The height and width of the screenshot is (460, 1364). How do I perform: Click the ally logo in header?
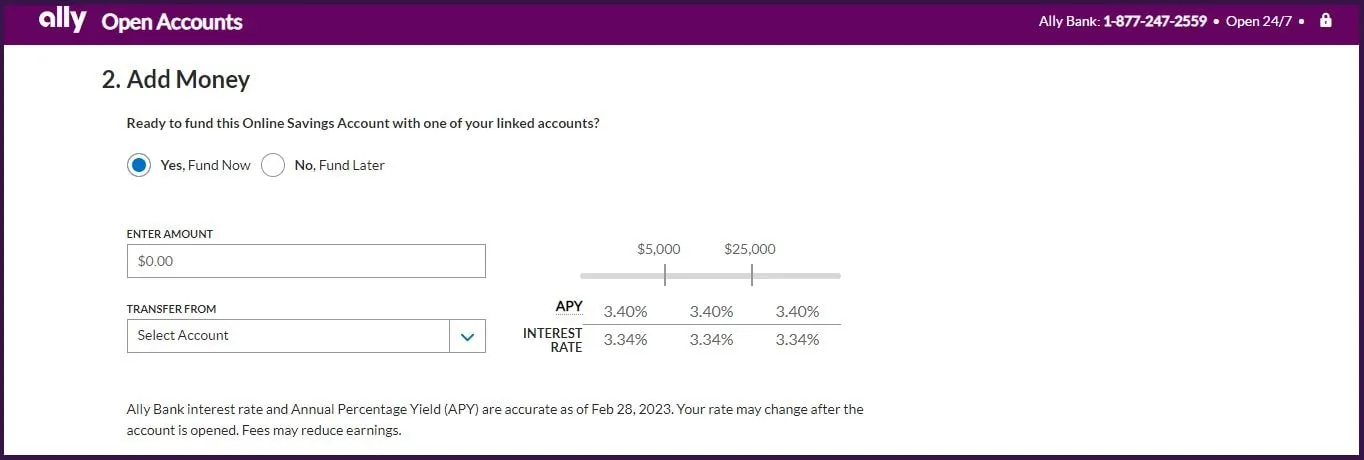click(62, 20)
